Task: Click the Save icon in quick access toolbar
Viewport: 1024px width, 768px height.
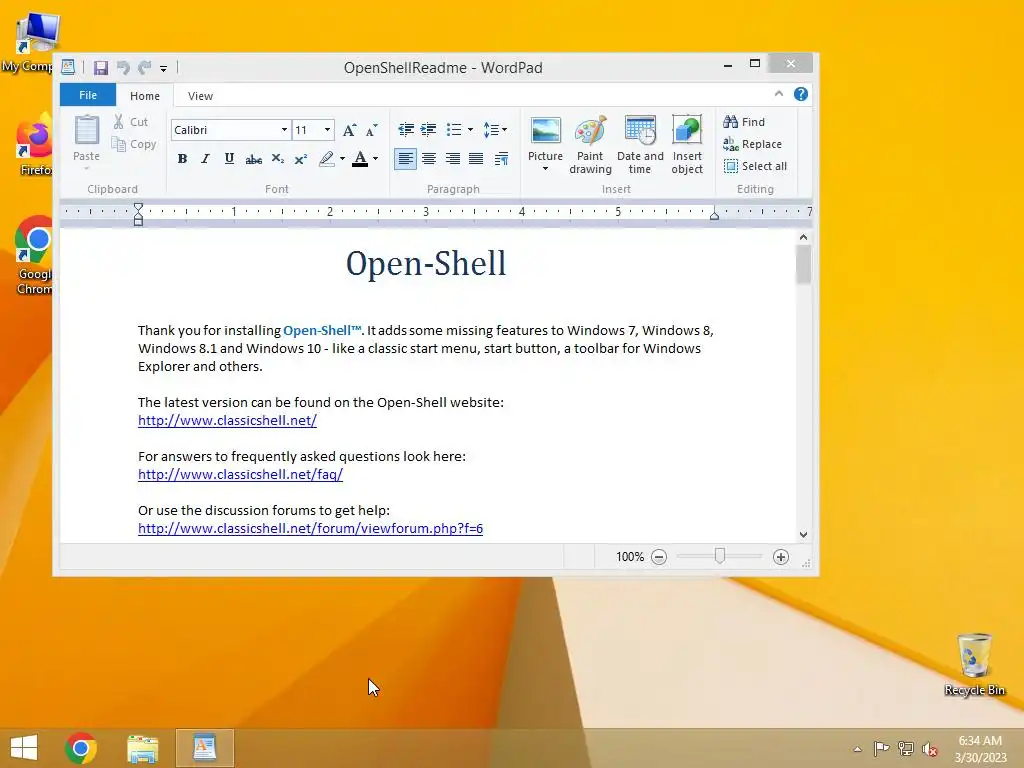Action: 101,68
